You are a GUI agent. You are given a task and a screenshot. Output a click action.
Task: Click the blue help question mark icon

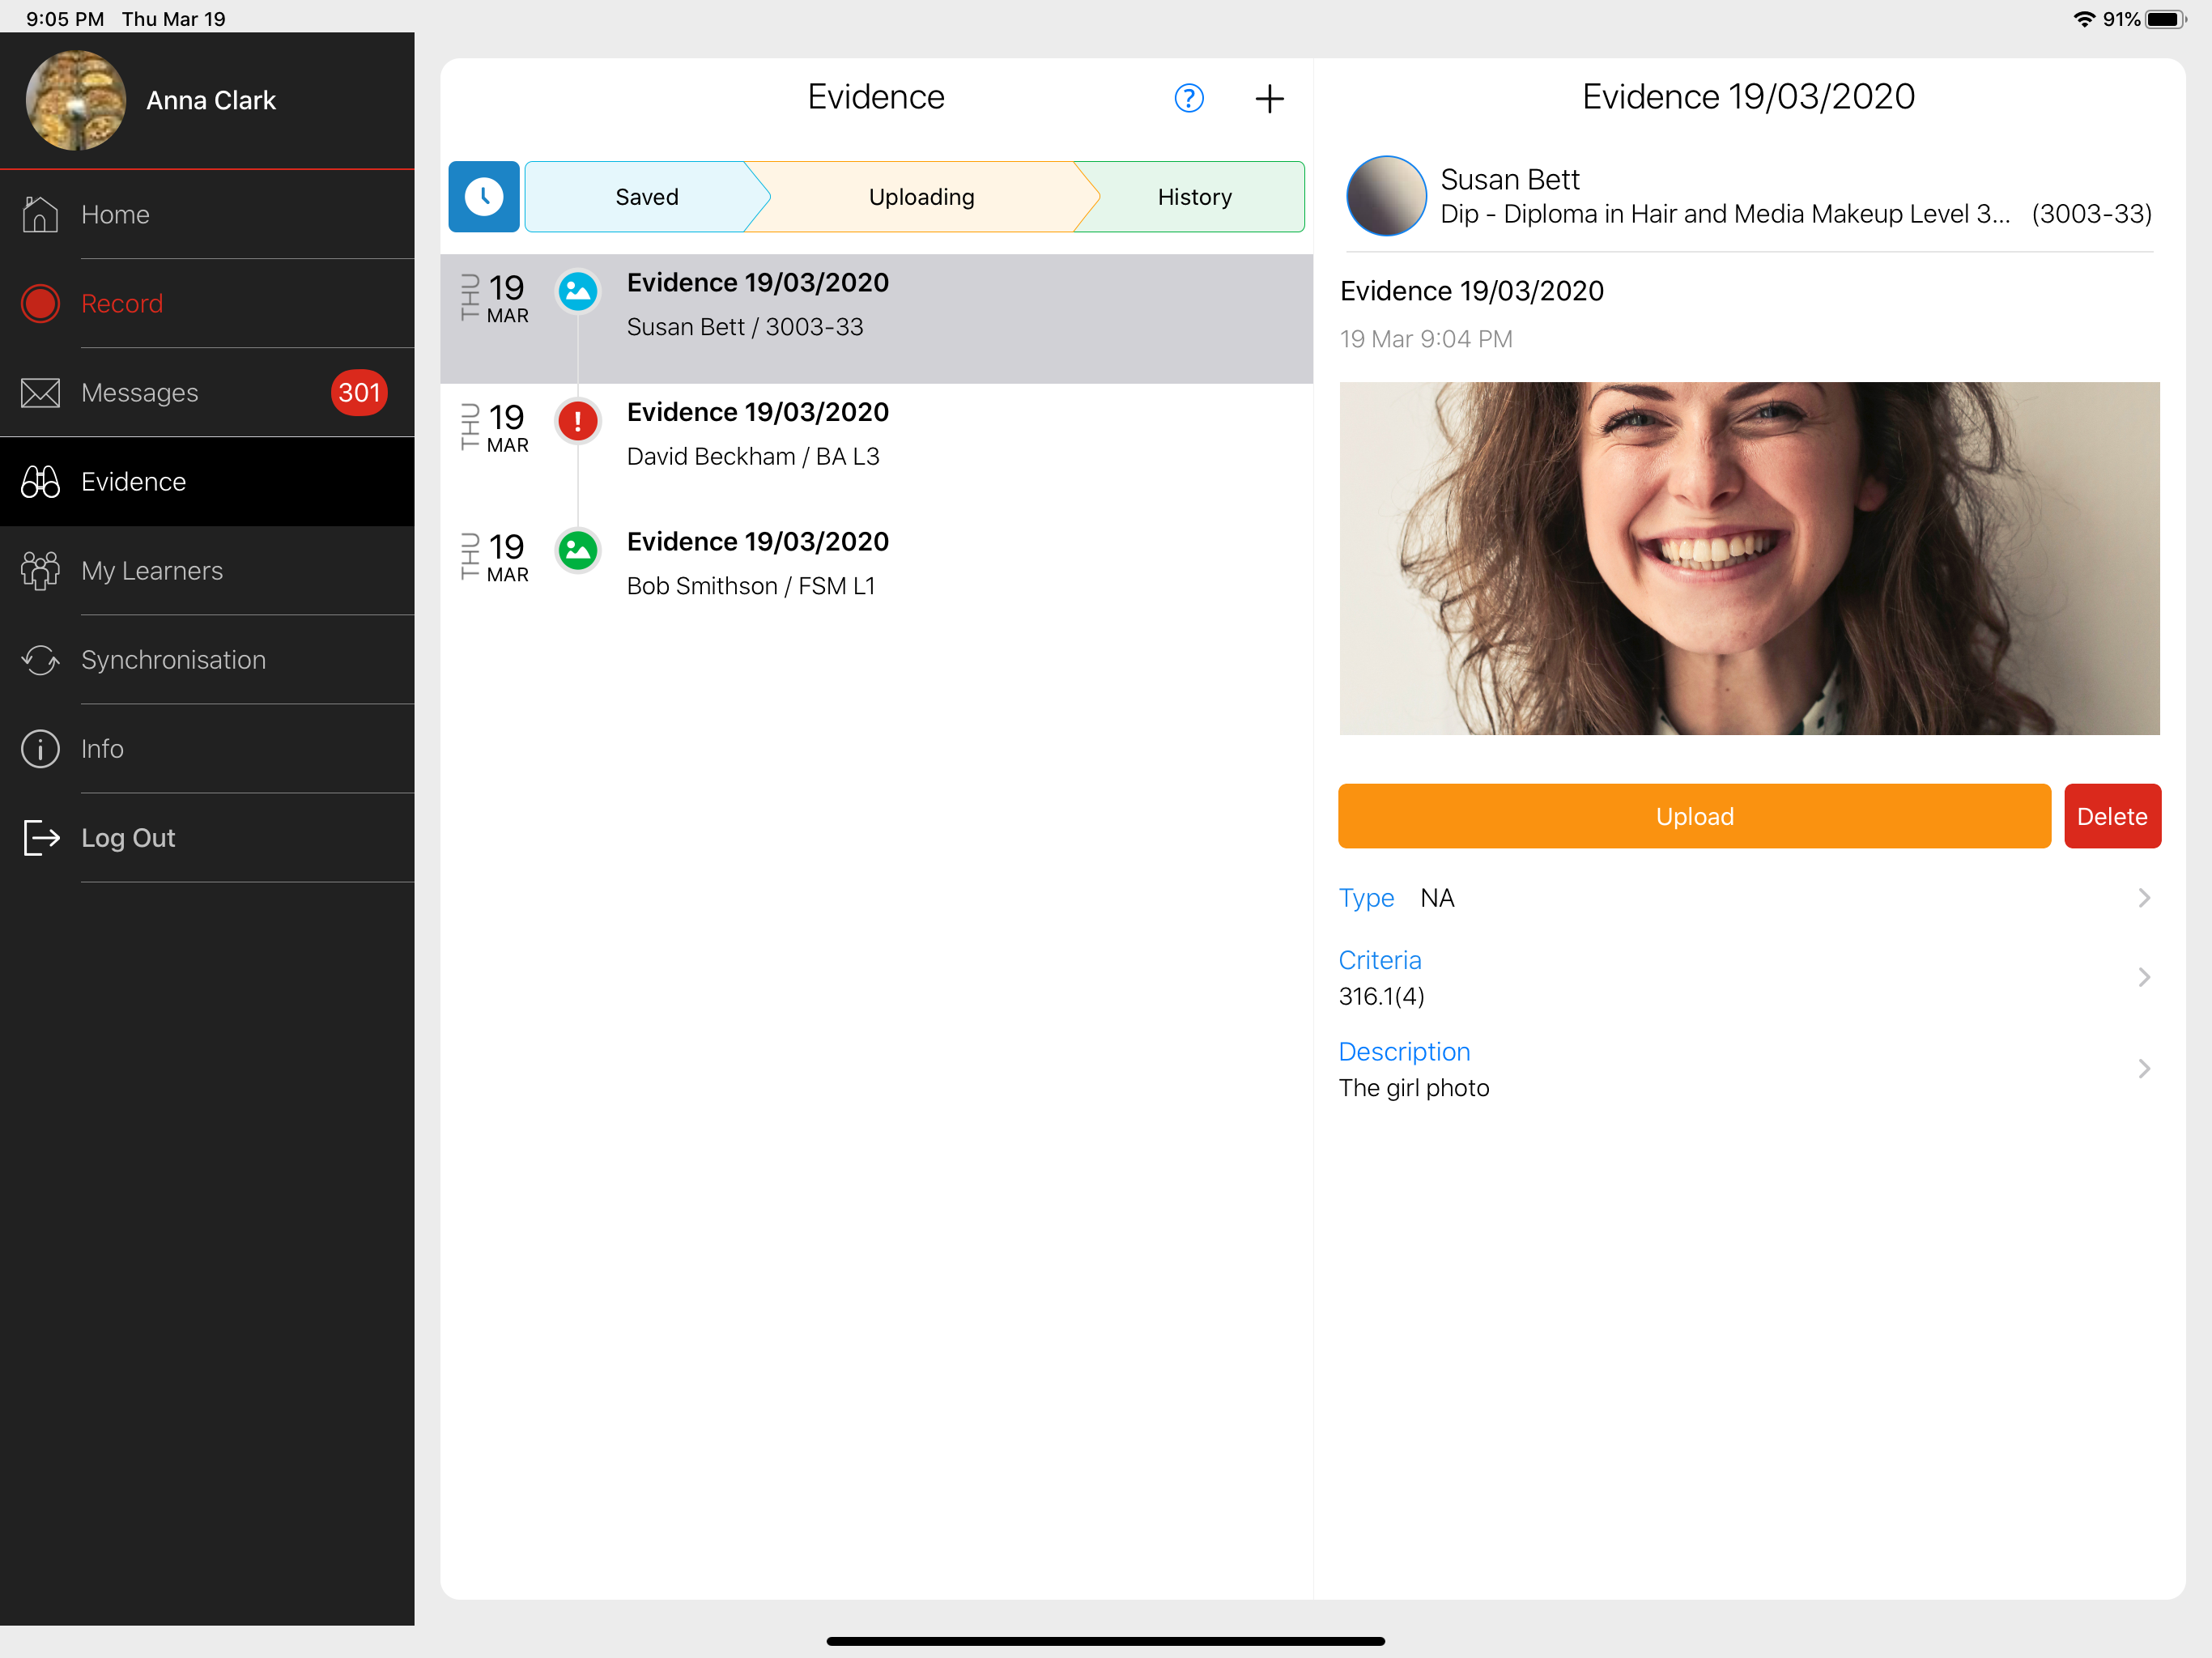pos(1188,98)
